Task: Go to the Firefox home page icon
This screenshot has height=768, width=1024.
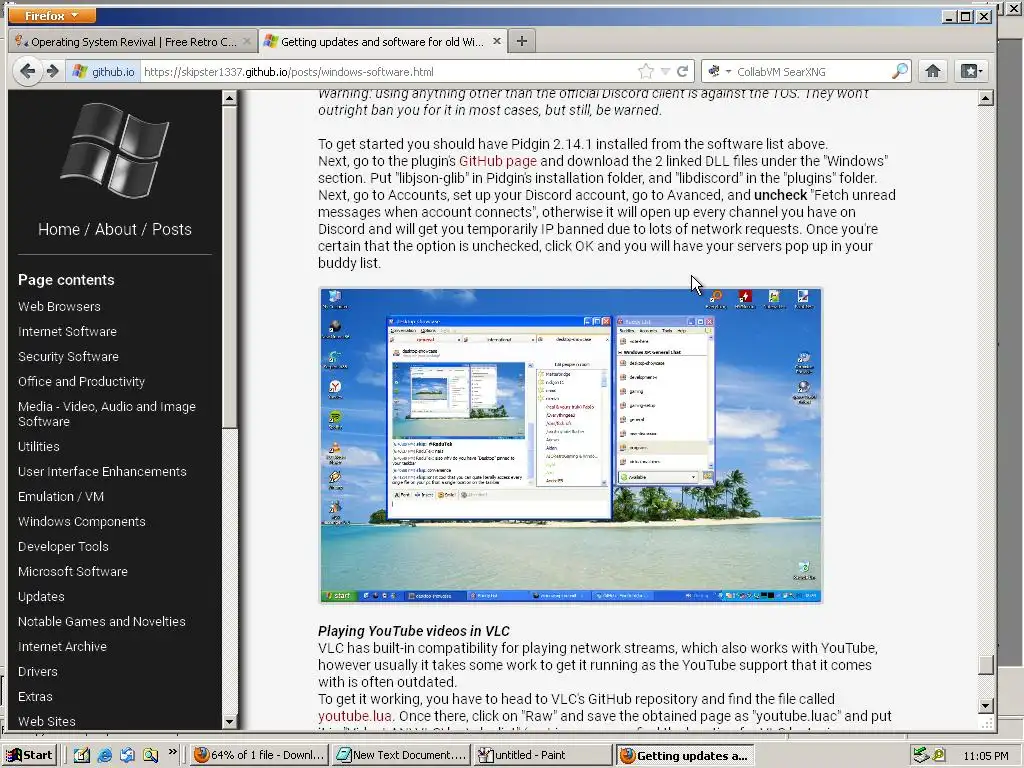Action: pos(933,71)
